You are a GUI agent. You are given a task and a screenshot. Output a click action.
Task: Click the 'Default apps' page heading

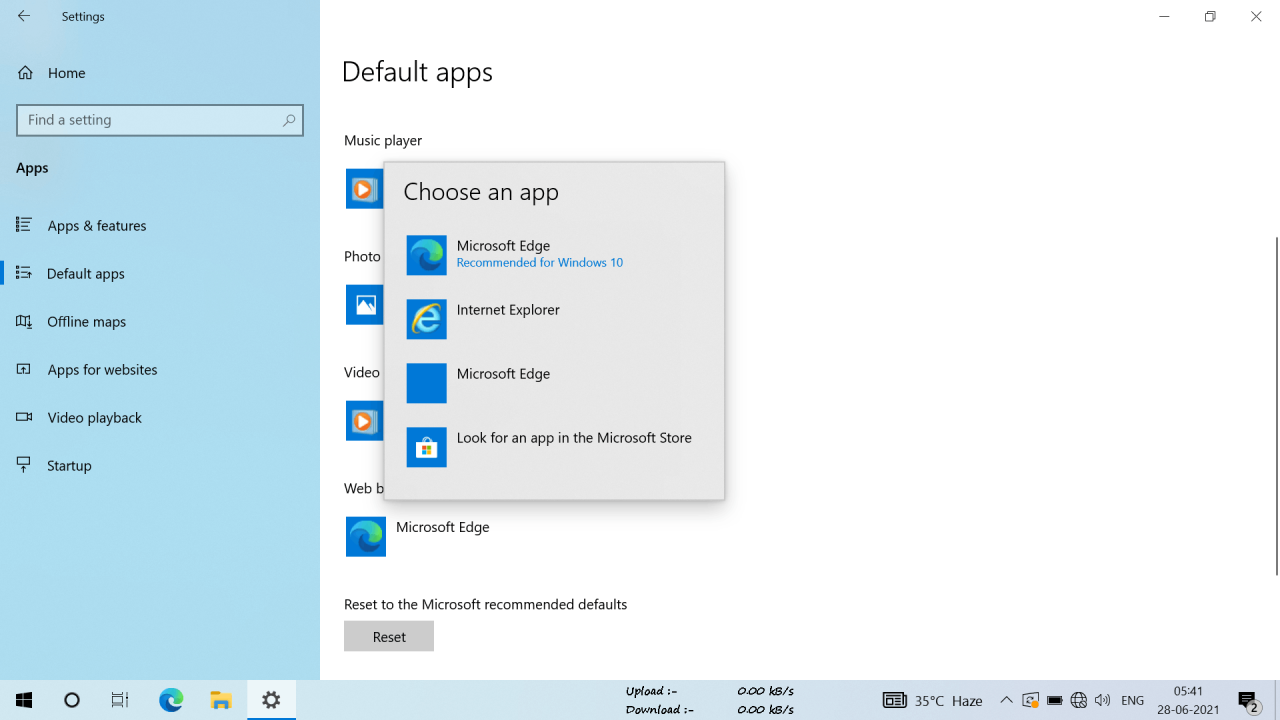[417, 72]
